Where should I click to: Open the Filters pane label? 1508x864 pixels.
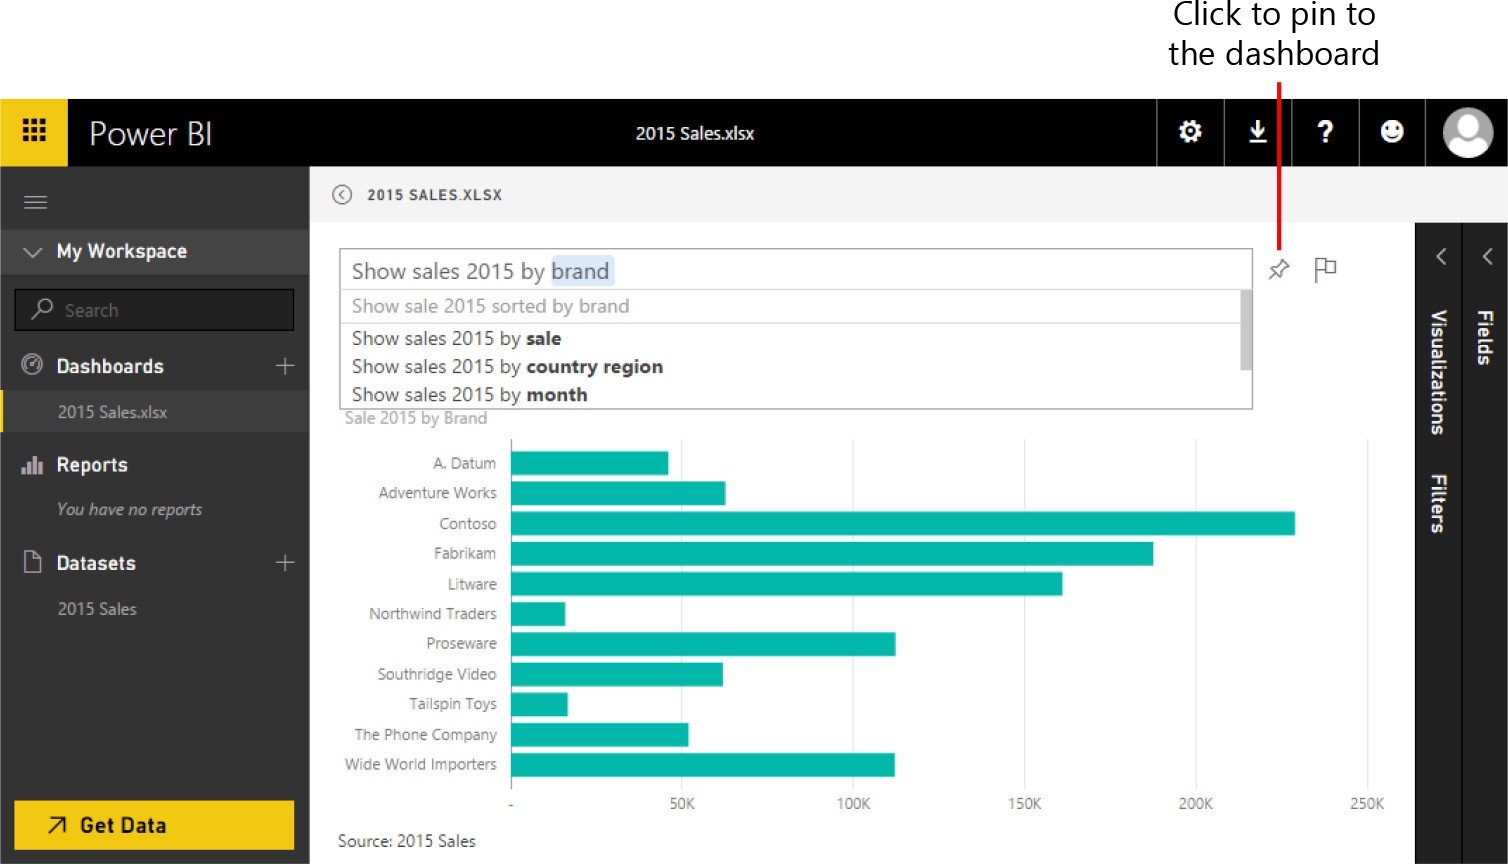(x=1438, y=503)
